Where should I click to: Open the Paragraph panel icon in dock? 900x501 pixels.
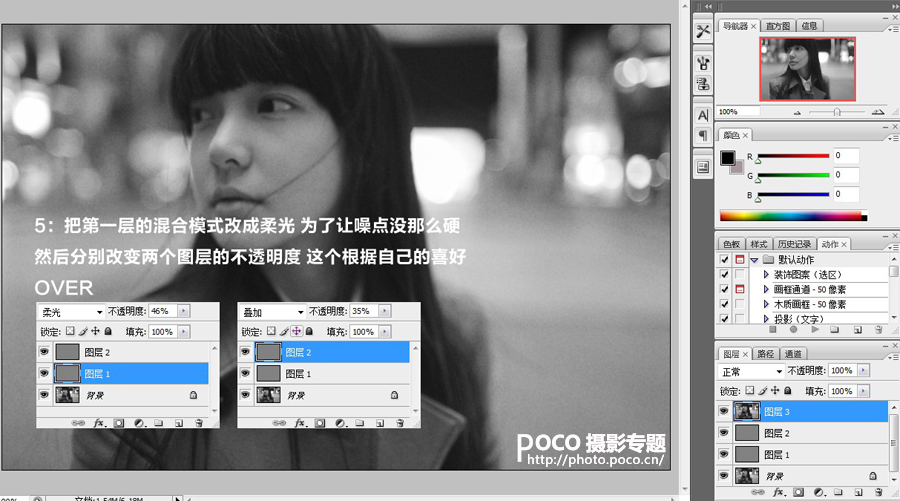click(x=703, y=135)
